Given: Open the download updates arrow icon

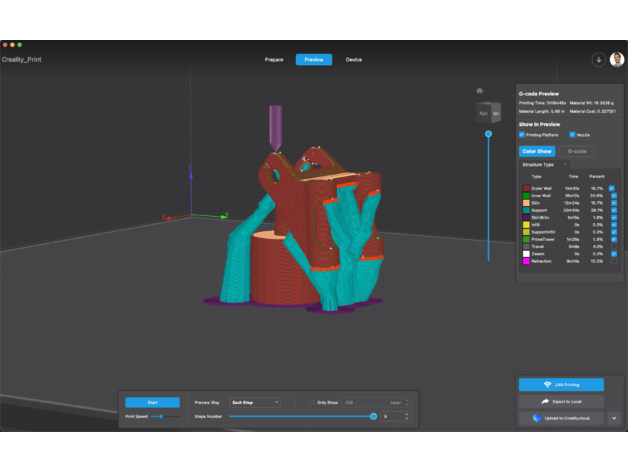Looking at the screenshot, I should click(599, 60).
